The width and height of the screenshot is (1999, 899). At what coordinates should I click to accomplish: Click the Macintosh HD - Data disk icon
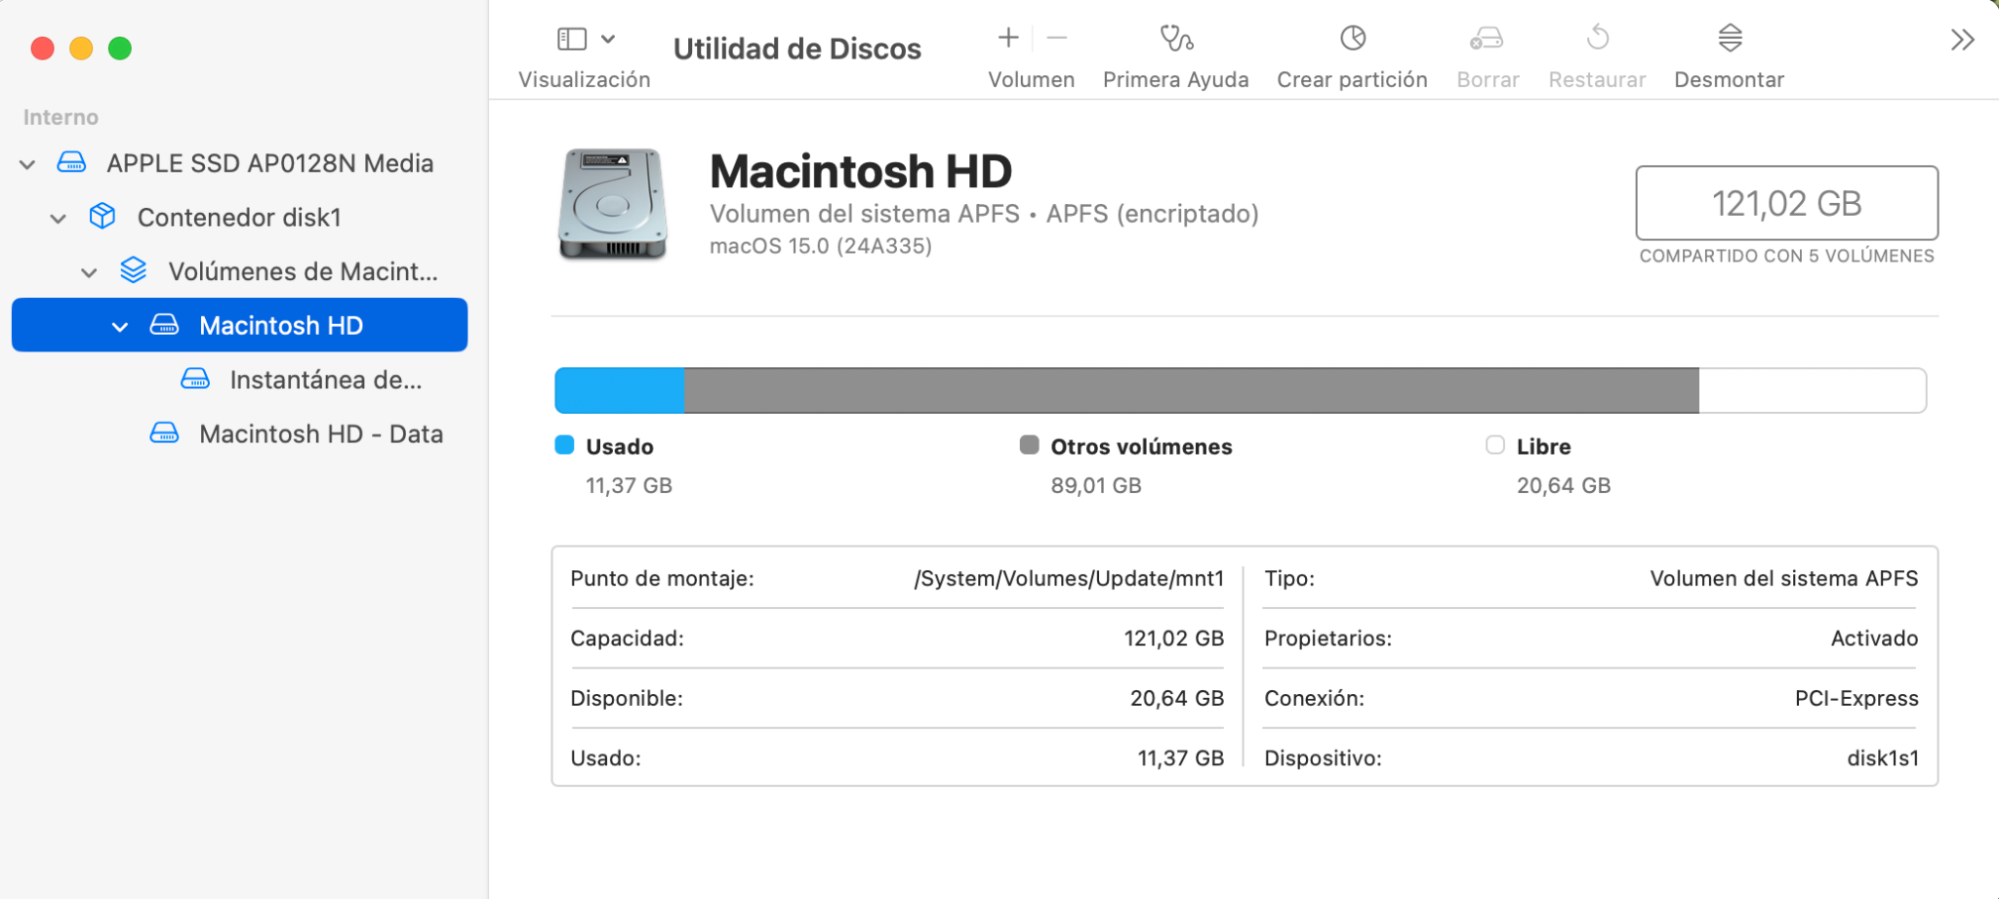(164, 433)
